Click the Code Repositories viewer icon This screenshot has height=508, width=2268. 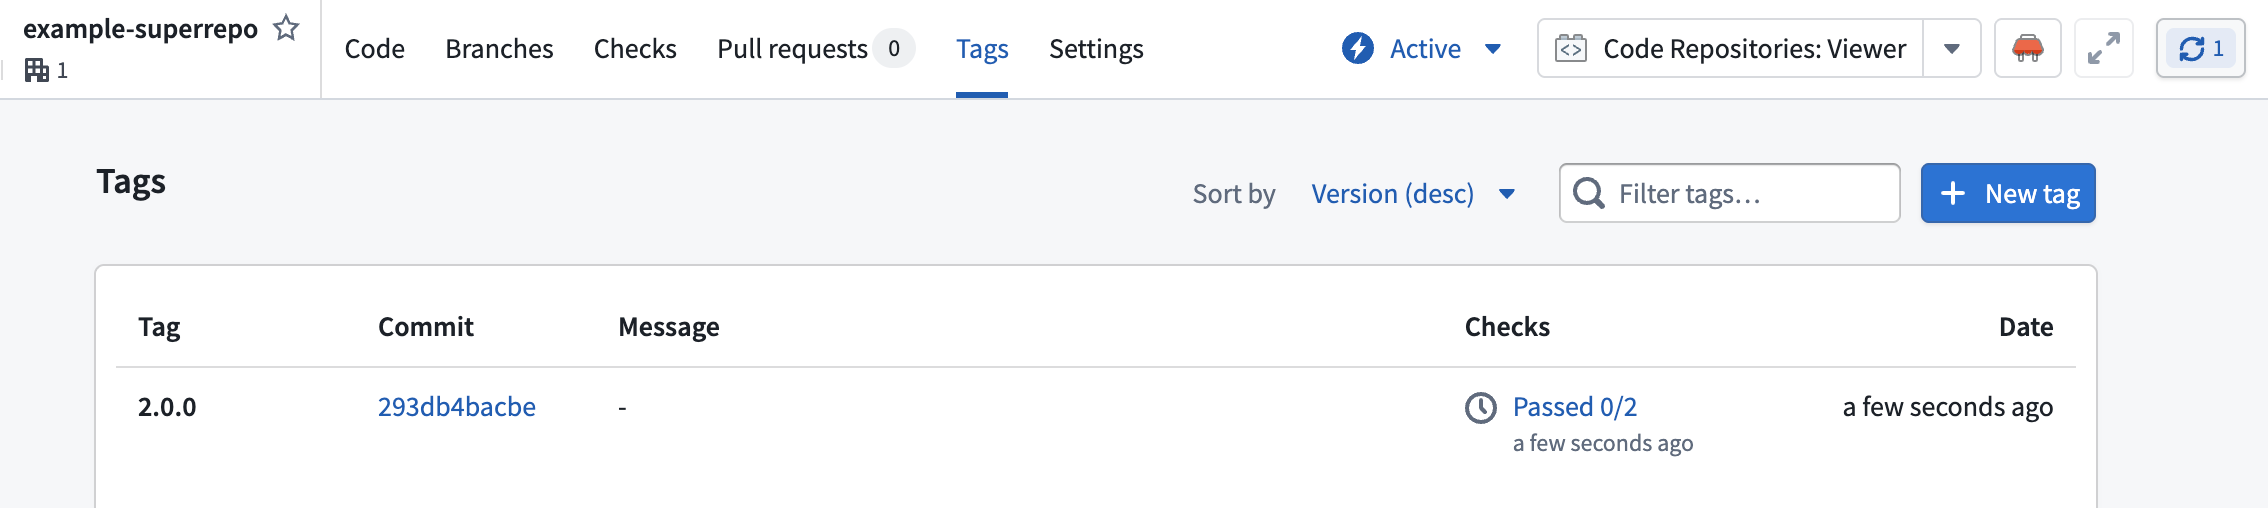(x=1570, y=48)
